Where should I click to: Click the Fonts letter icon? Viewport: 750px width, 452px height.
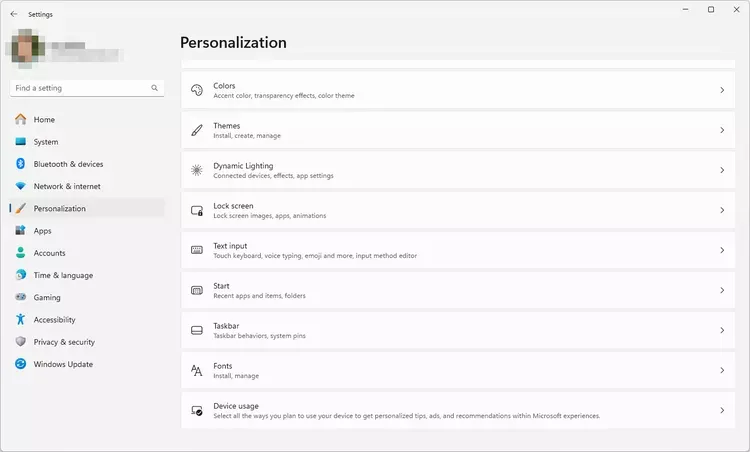(197, 370)
